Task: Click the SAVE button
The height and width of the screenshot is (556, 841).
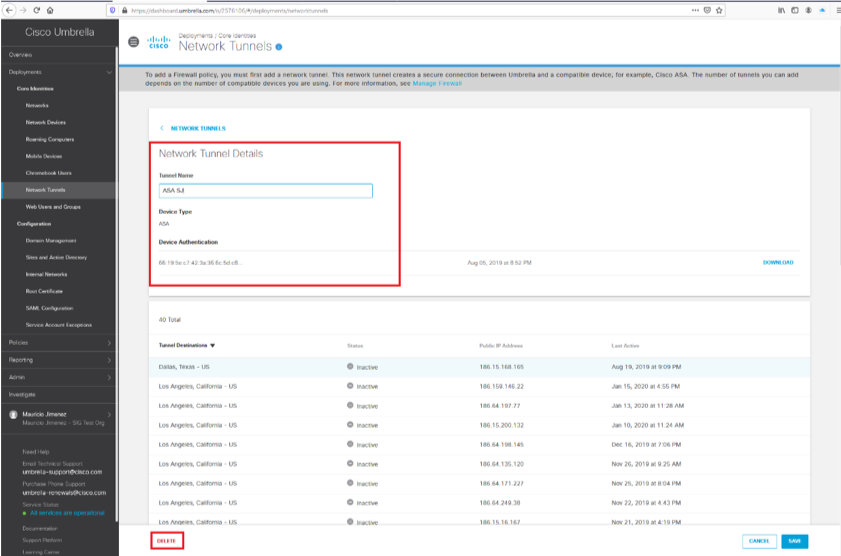Action: click(794, 541)
